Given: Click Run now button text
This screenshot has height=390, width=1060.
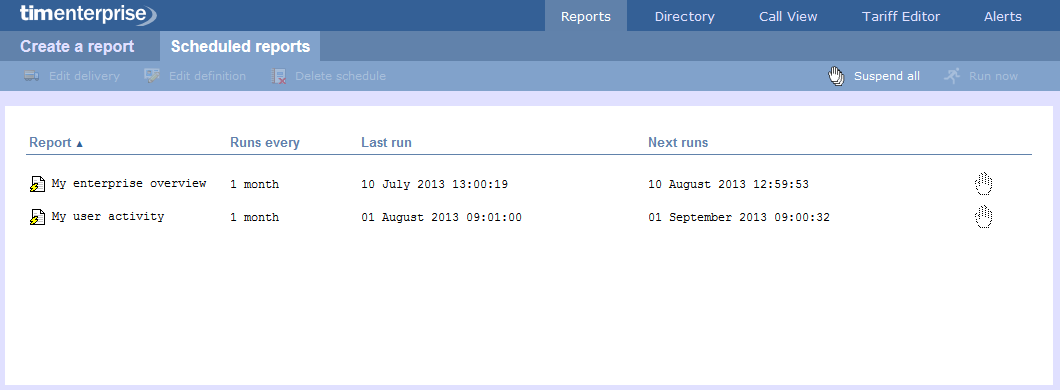Looking at the screenshot, I should click(x=993, y=76).
